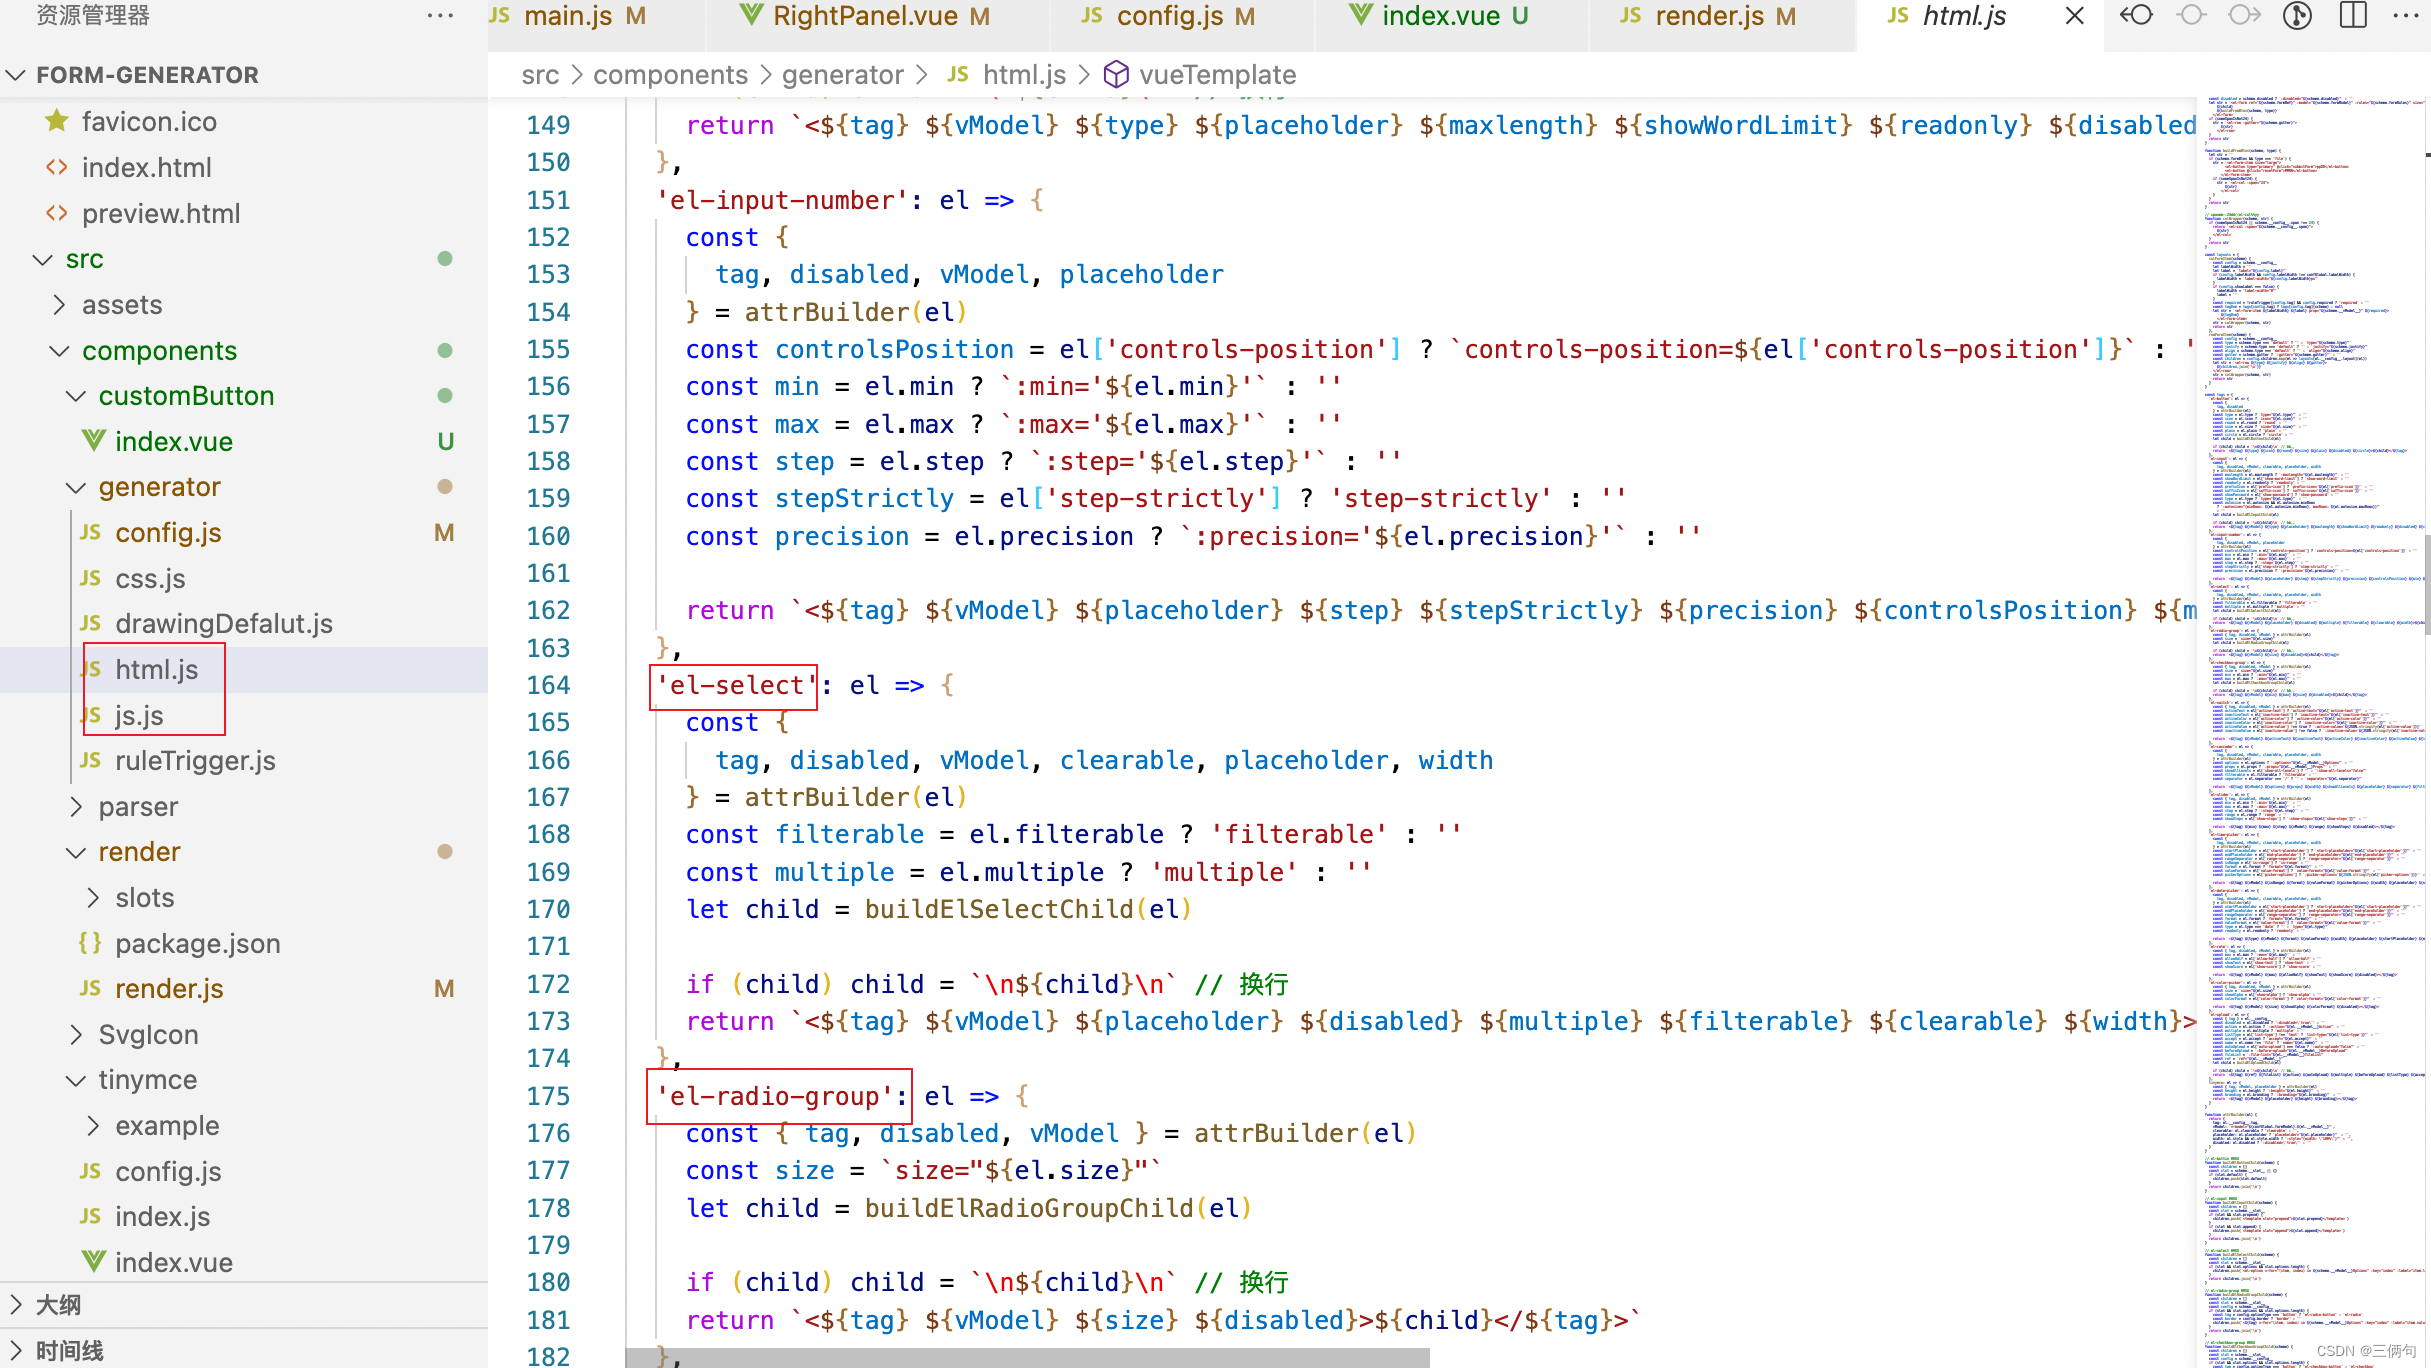Click the components breadcrumb segment
Screen dimensions: 2431x1368
670,75
